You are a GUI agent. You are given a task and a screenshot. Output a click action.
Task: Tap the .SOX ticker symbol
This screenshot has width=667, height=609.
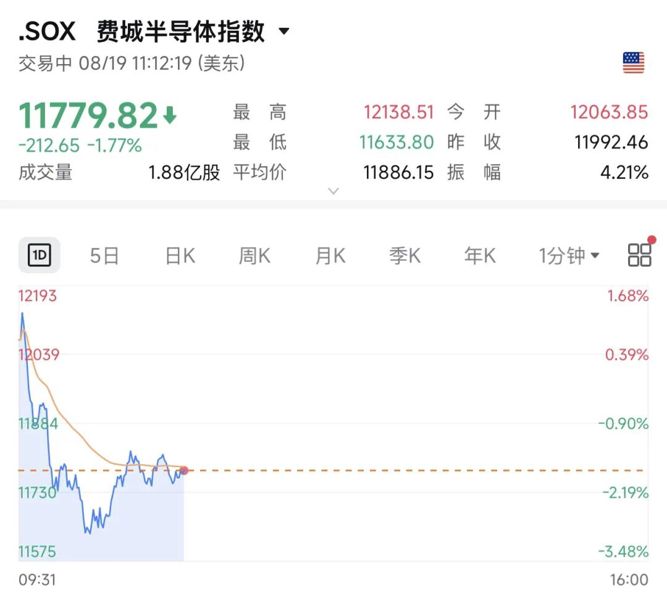(x=47, y=31)
